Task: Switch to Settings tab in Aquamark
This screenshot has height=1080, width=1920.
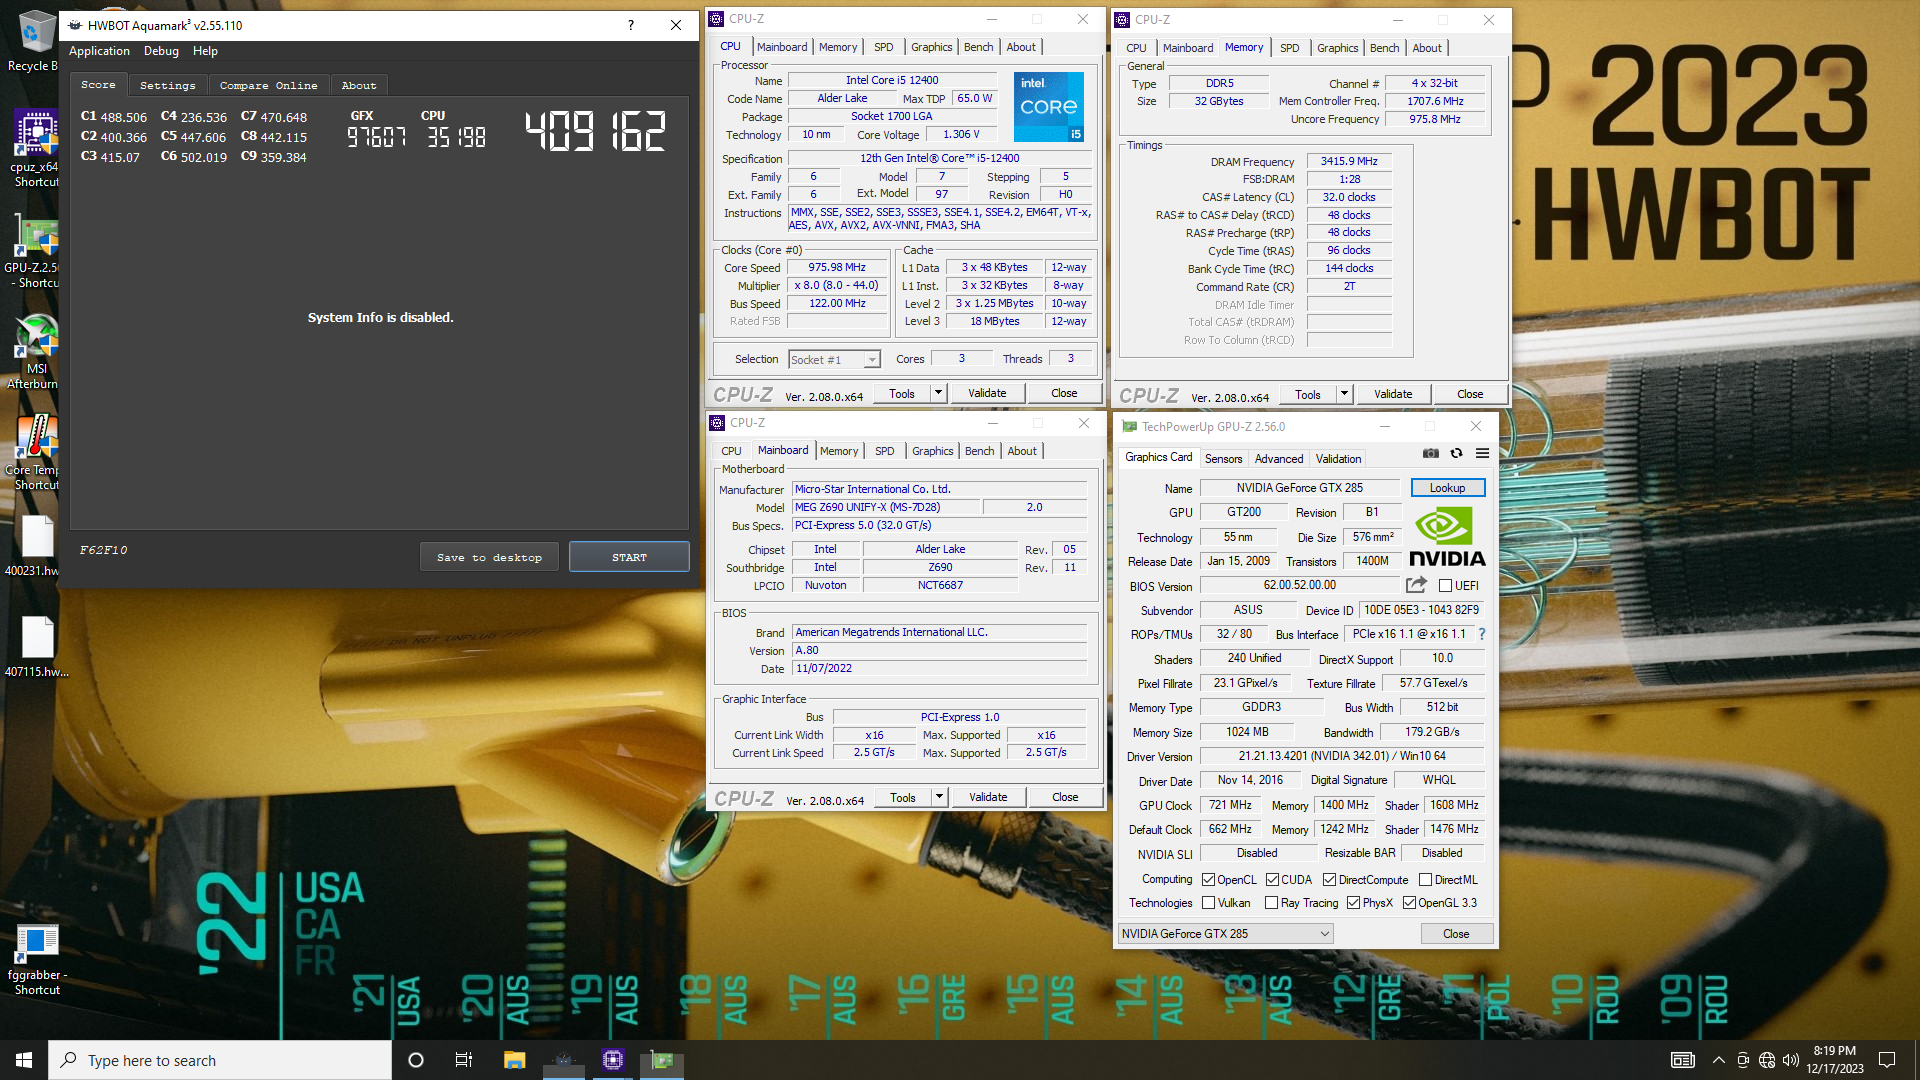Action: (x=167, y=85)
